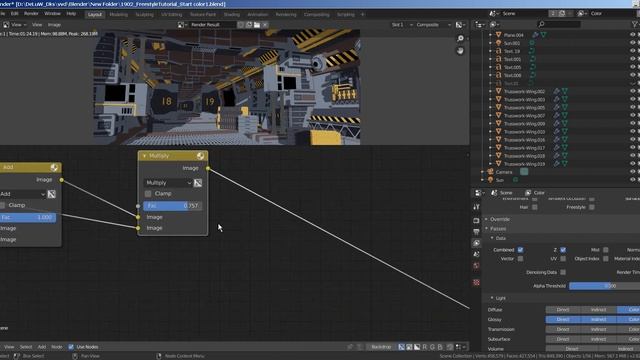Open the Render menu in top bar
The image size is (640, 360).
pyautogui.click(x=31, y=13)
